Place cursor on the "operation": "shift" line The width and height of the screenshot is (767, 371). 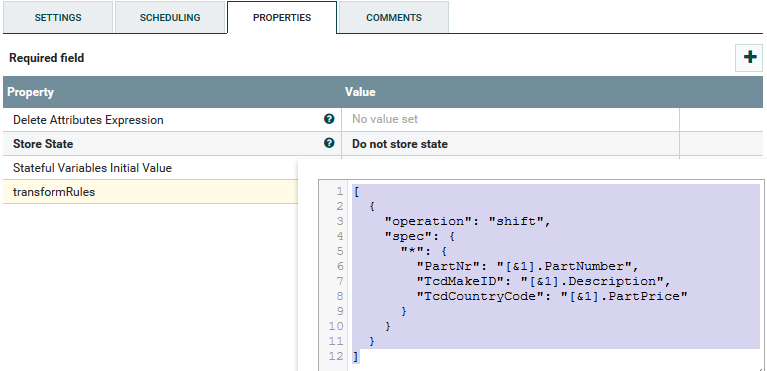468,221
